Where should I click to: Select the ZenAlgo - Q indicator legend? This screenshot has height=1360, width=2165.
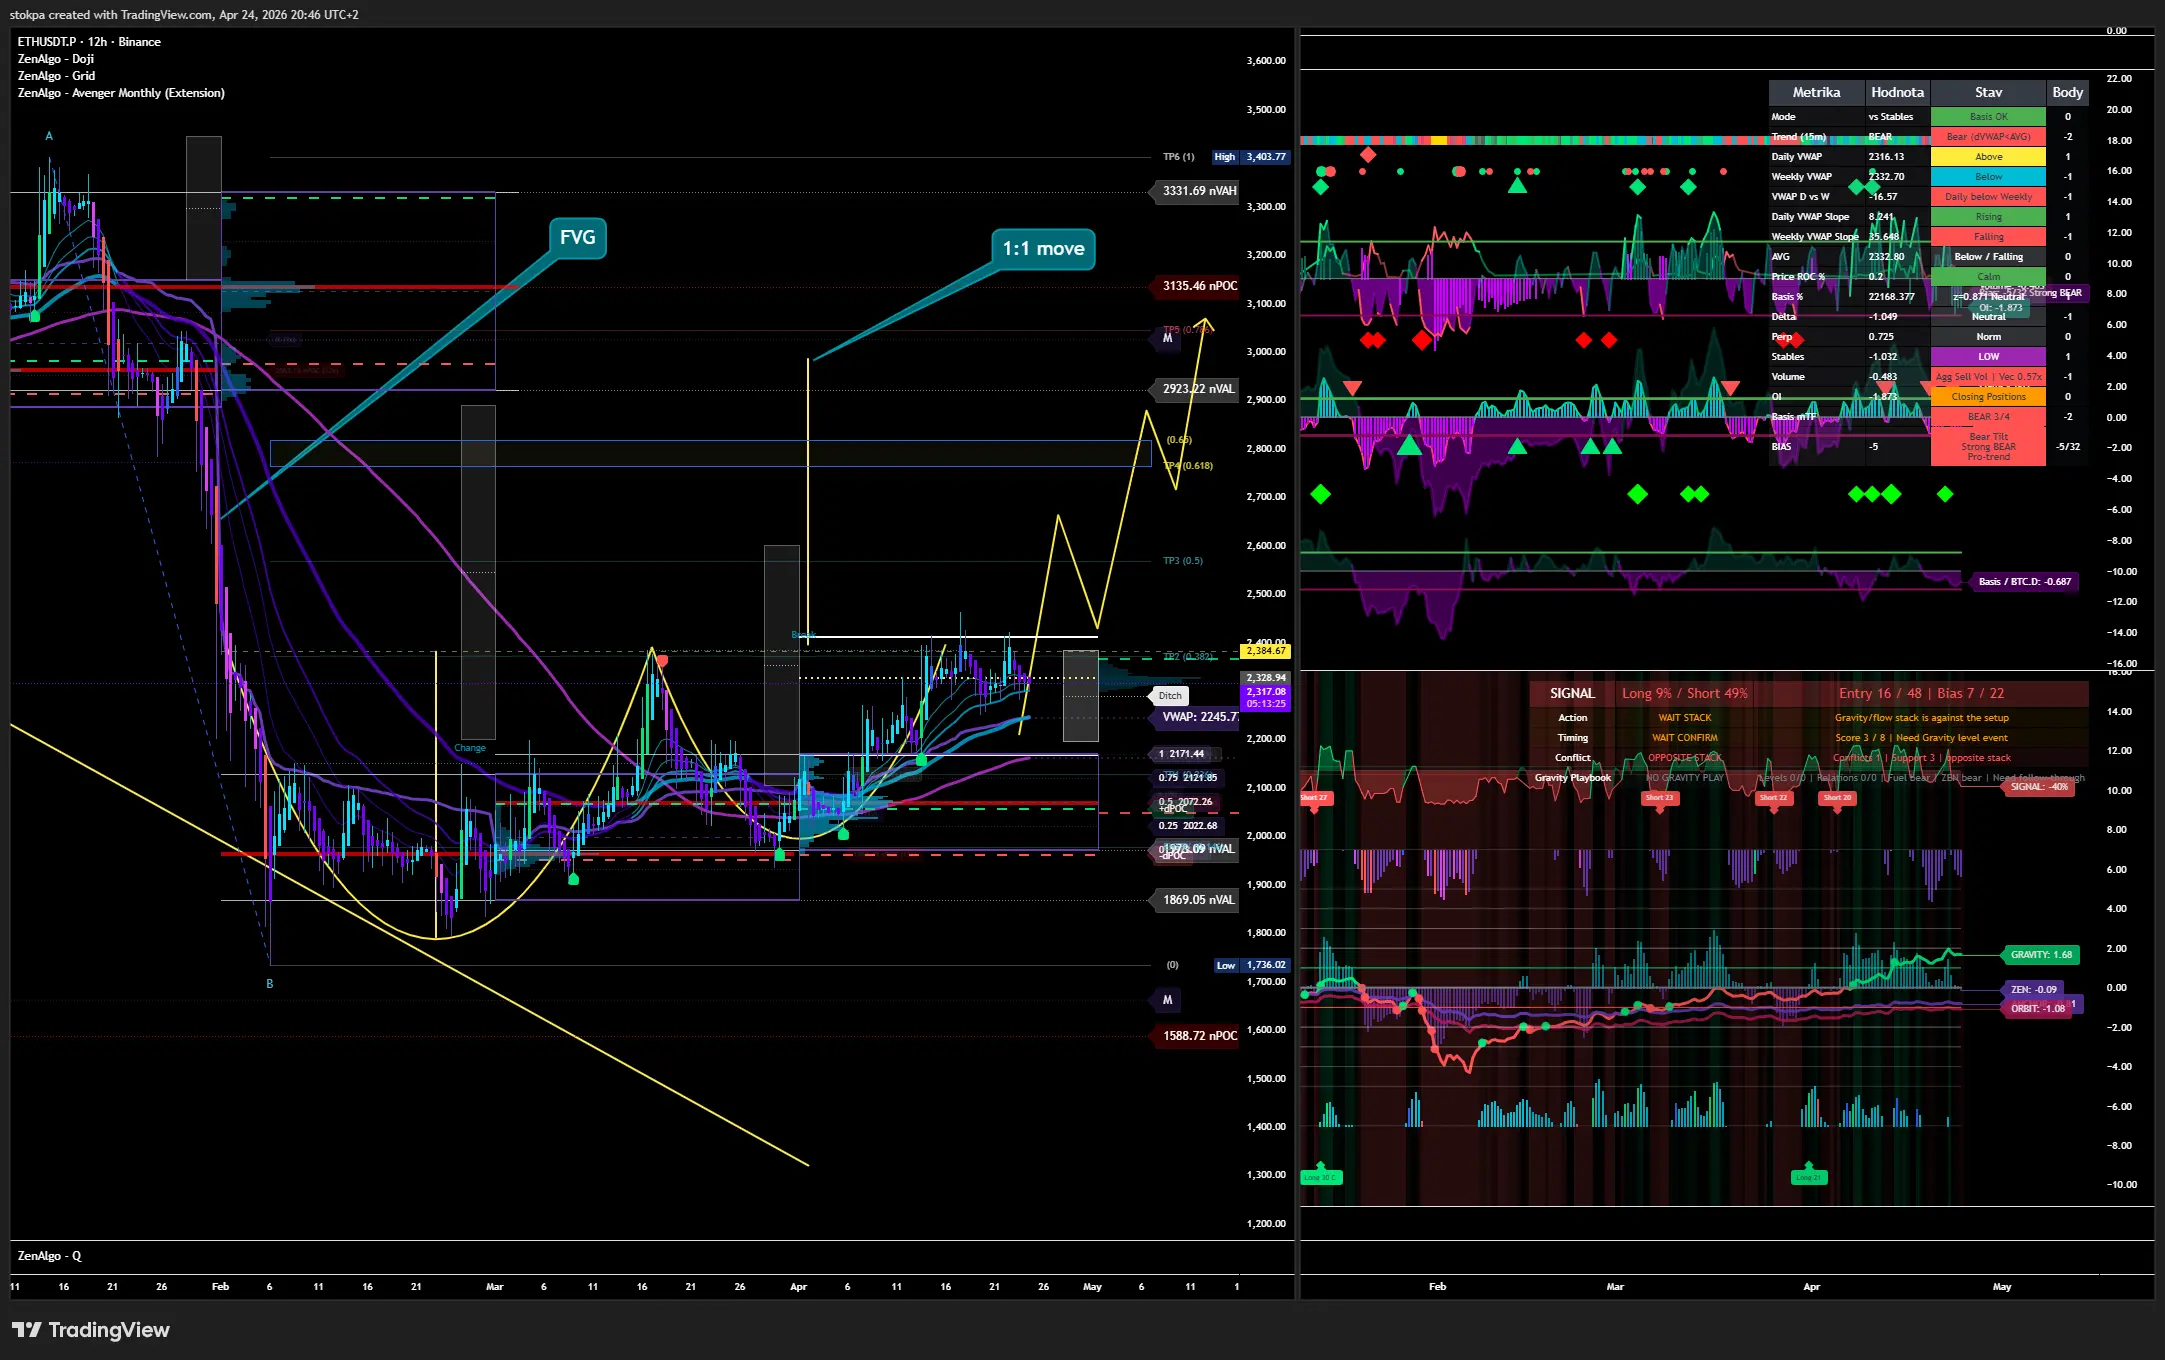[x=49, y=1256]
